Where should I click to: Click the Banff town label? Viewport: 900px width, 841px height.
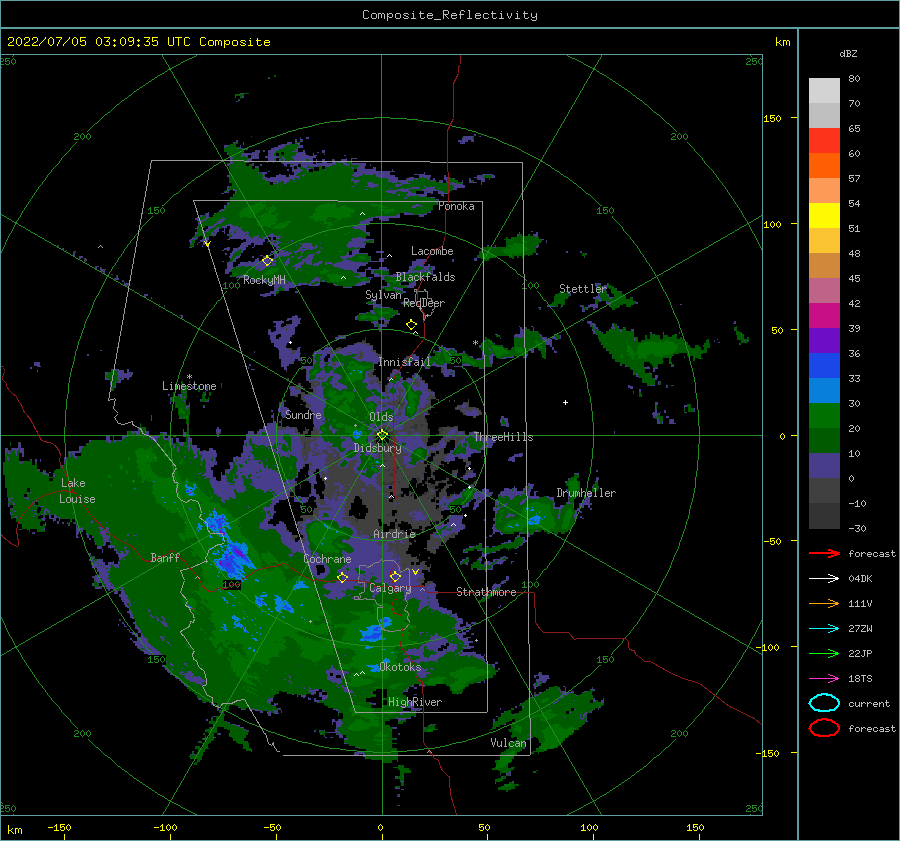[165, 557]
